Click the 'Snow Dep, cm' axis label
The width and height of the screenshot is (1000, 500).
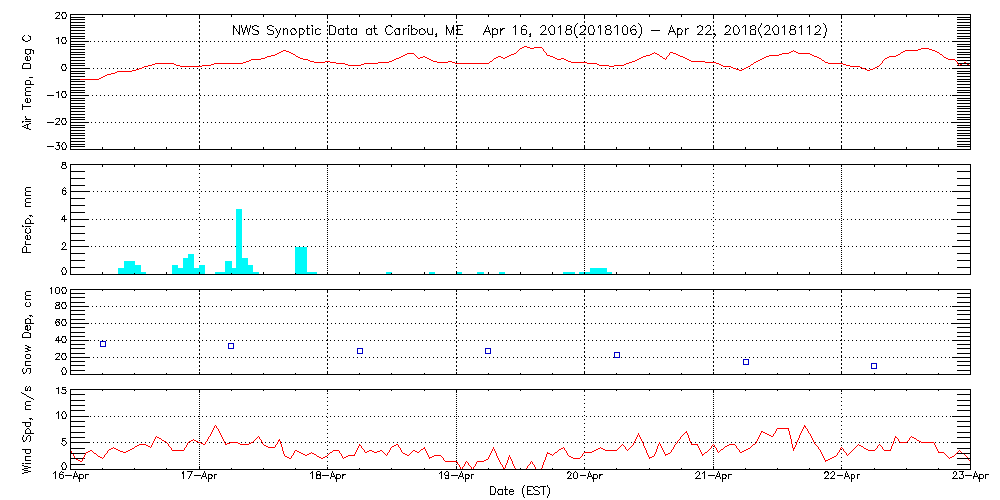point(27,331)
